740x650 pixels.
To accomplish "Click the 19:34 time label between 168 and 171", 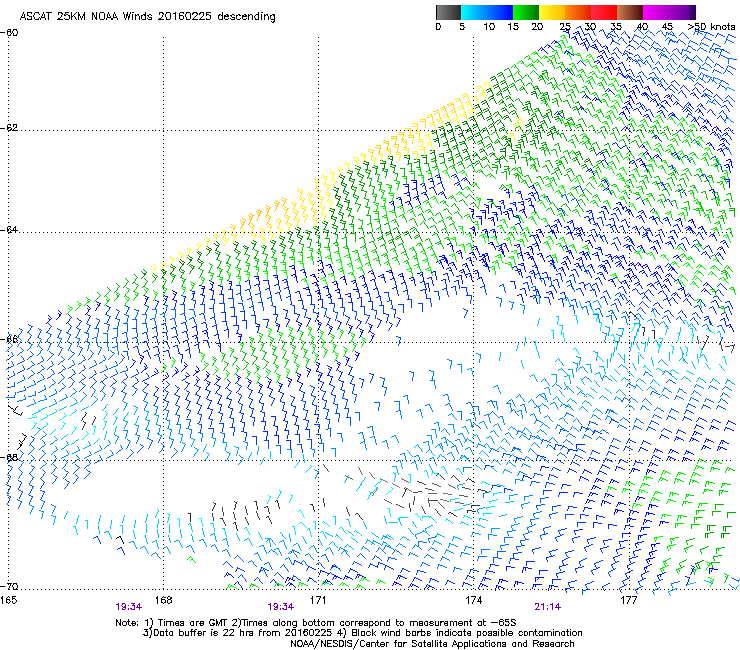I will (280, 607).
